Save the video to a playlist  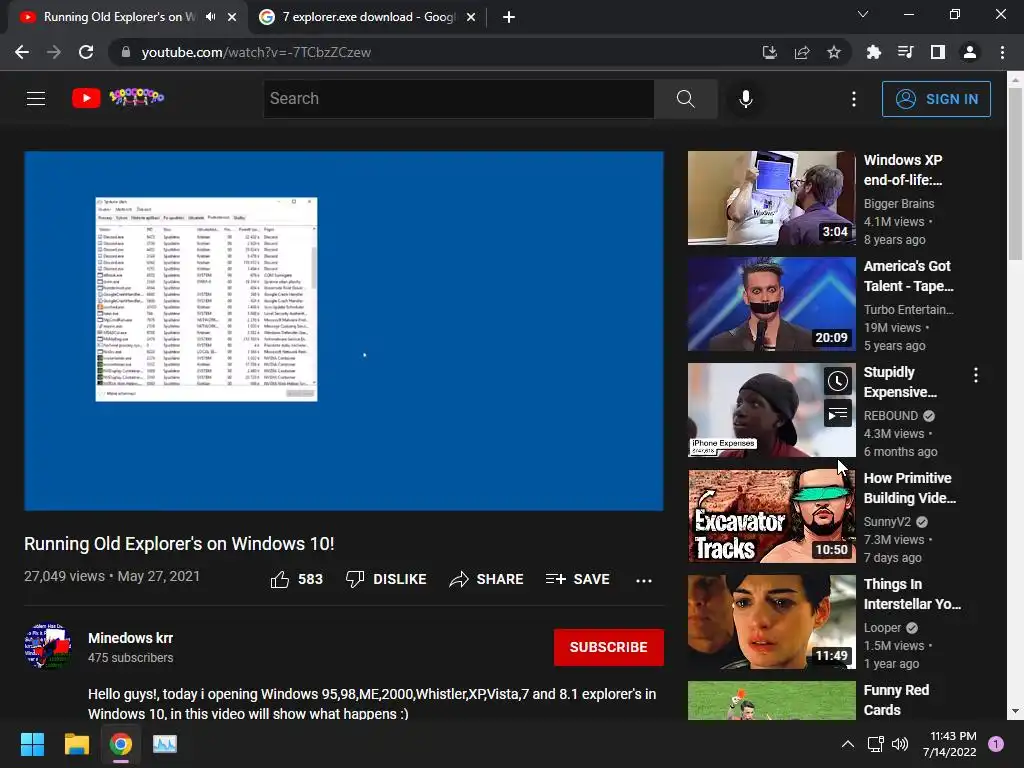click(x=578, y=579)
